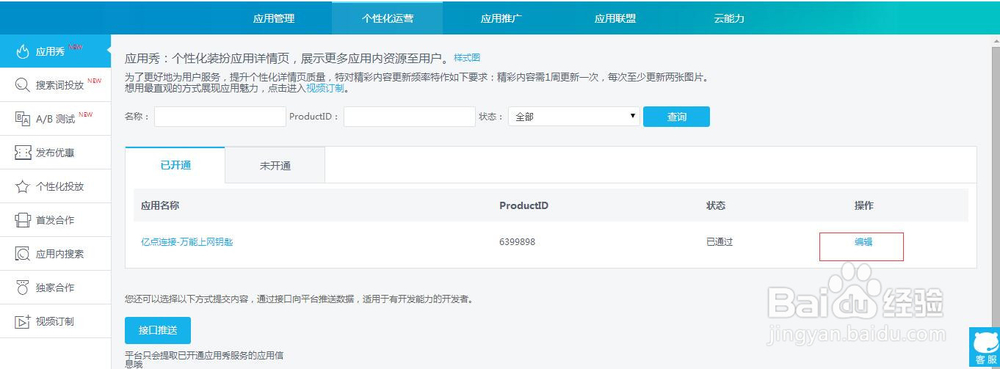
Task: Click the 接口推送 button
Action: 158,330
